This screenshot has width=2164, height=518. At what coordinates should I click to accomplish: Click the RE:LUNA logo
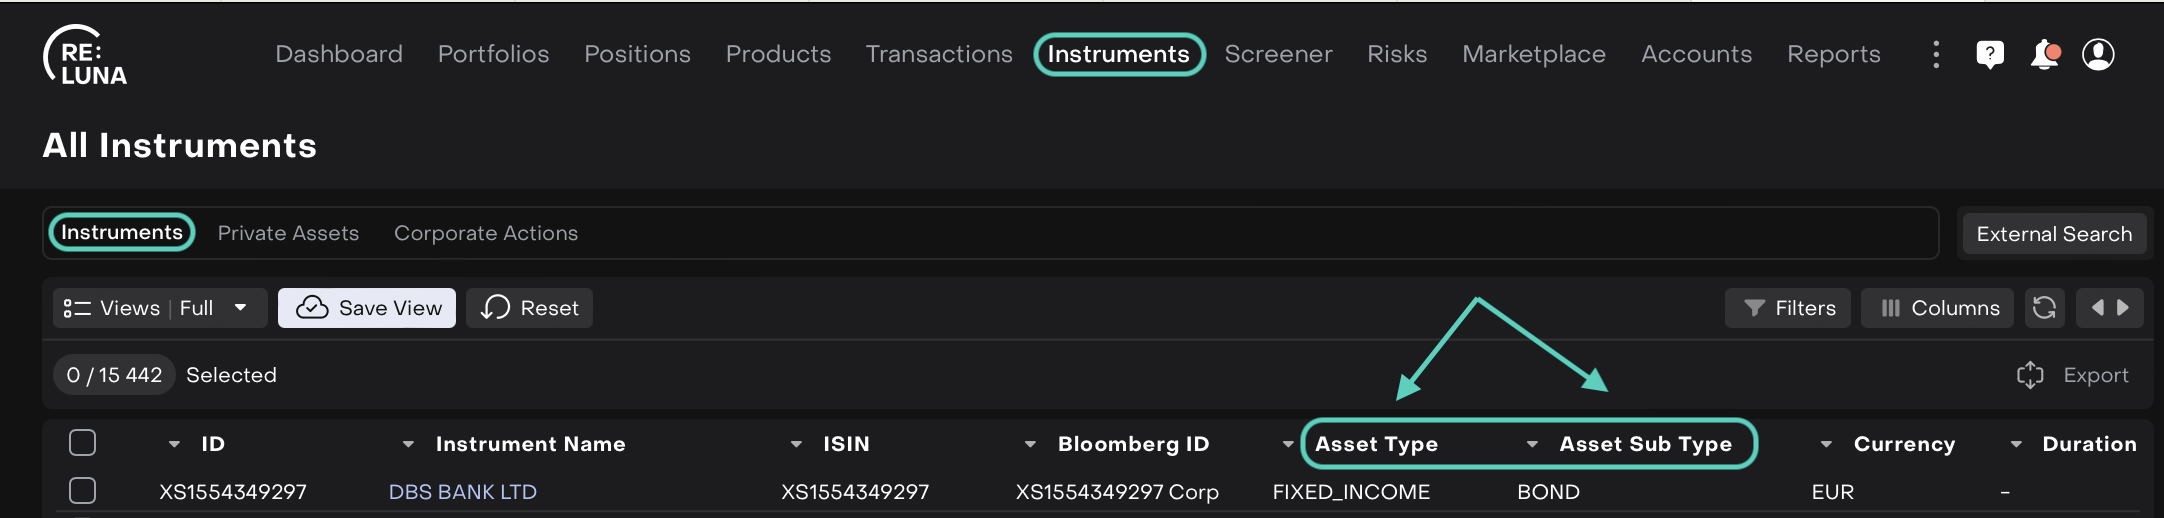coord(85,55)
